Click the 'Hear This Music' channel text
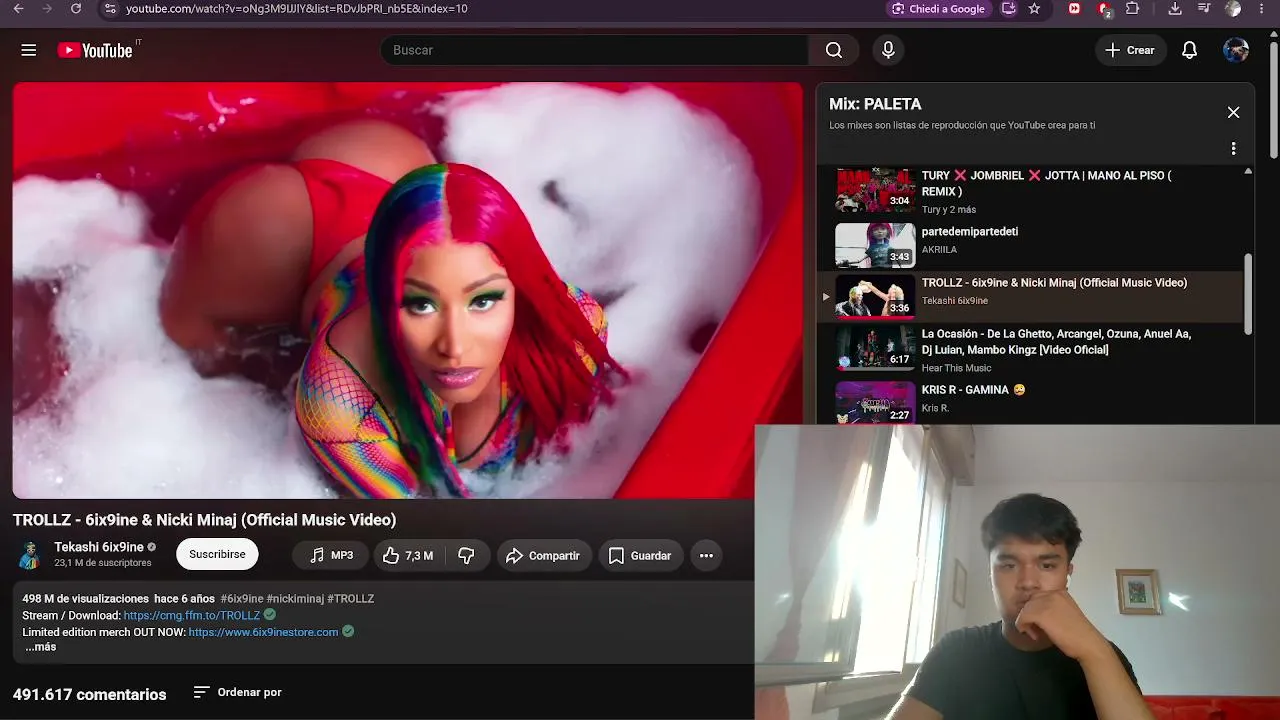This screenshot has width=1280, height=720. [x=957, y=368]
